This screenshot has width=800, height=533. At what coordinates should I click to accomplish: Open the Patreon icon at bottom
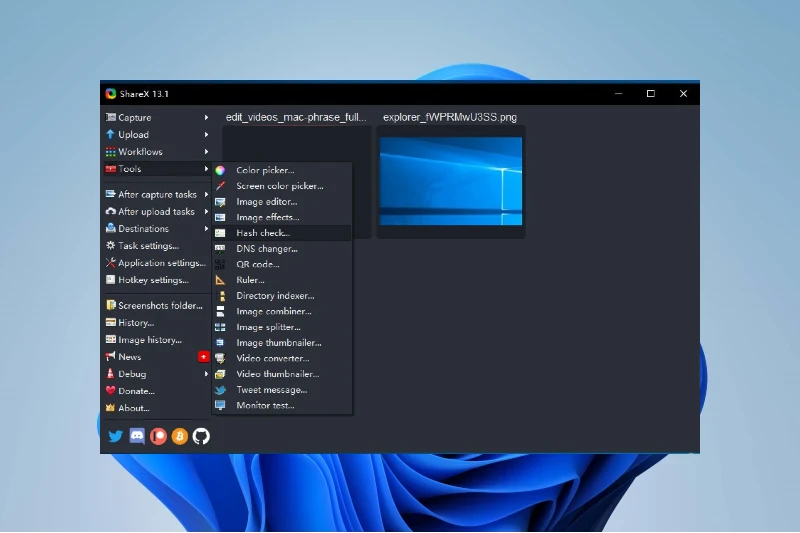click(x=158, y=436)
